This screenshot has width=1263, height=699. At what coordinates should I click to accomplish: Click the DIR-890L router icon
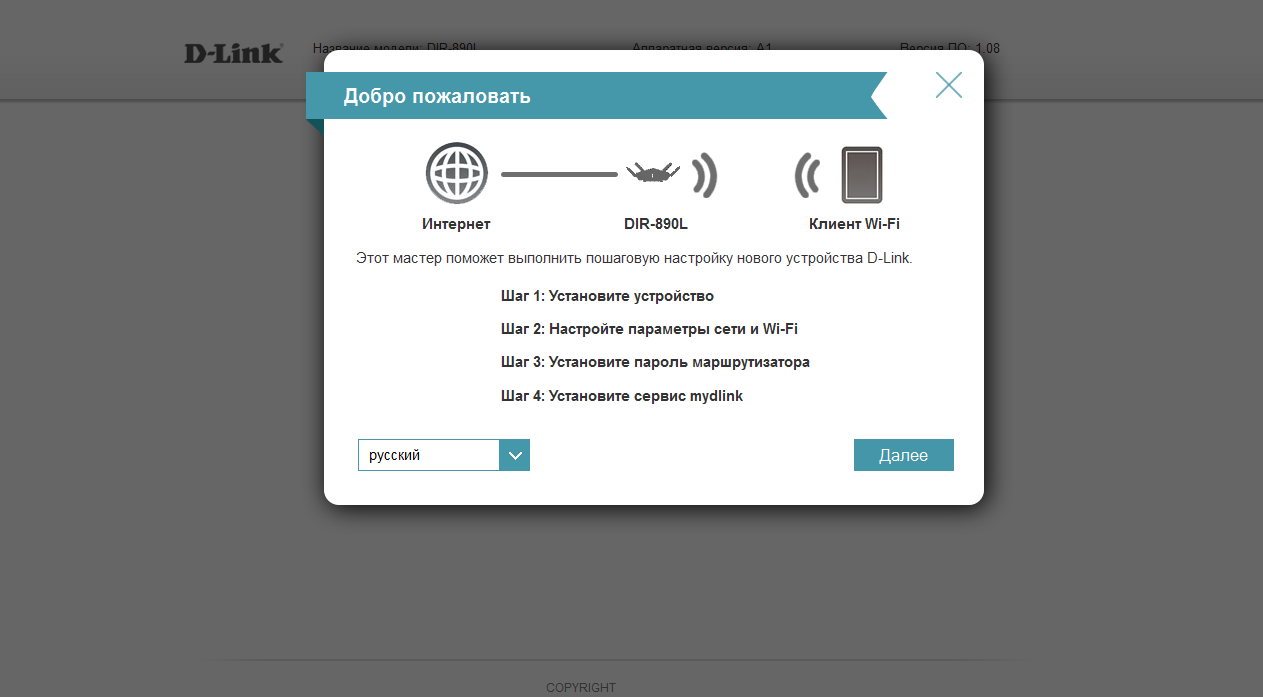[x=652, y=173]
